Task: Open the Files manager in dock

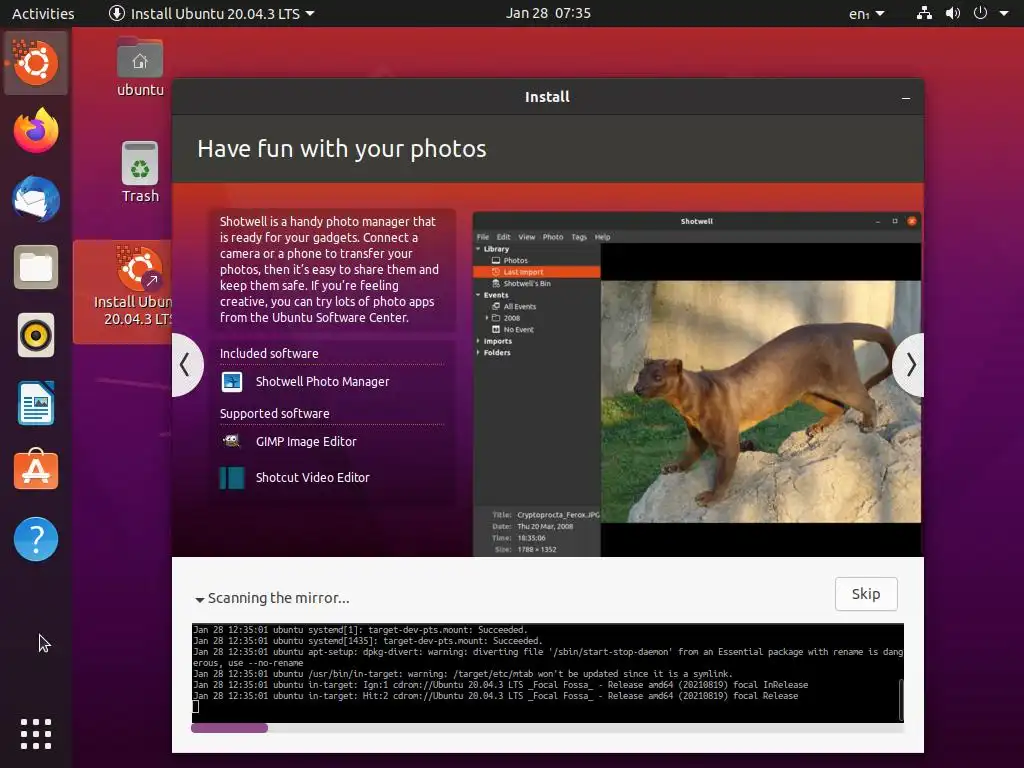Action: [x=36, y=267]
